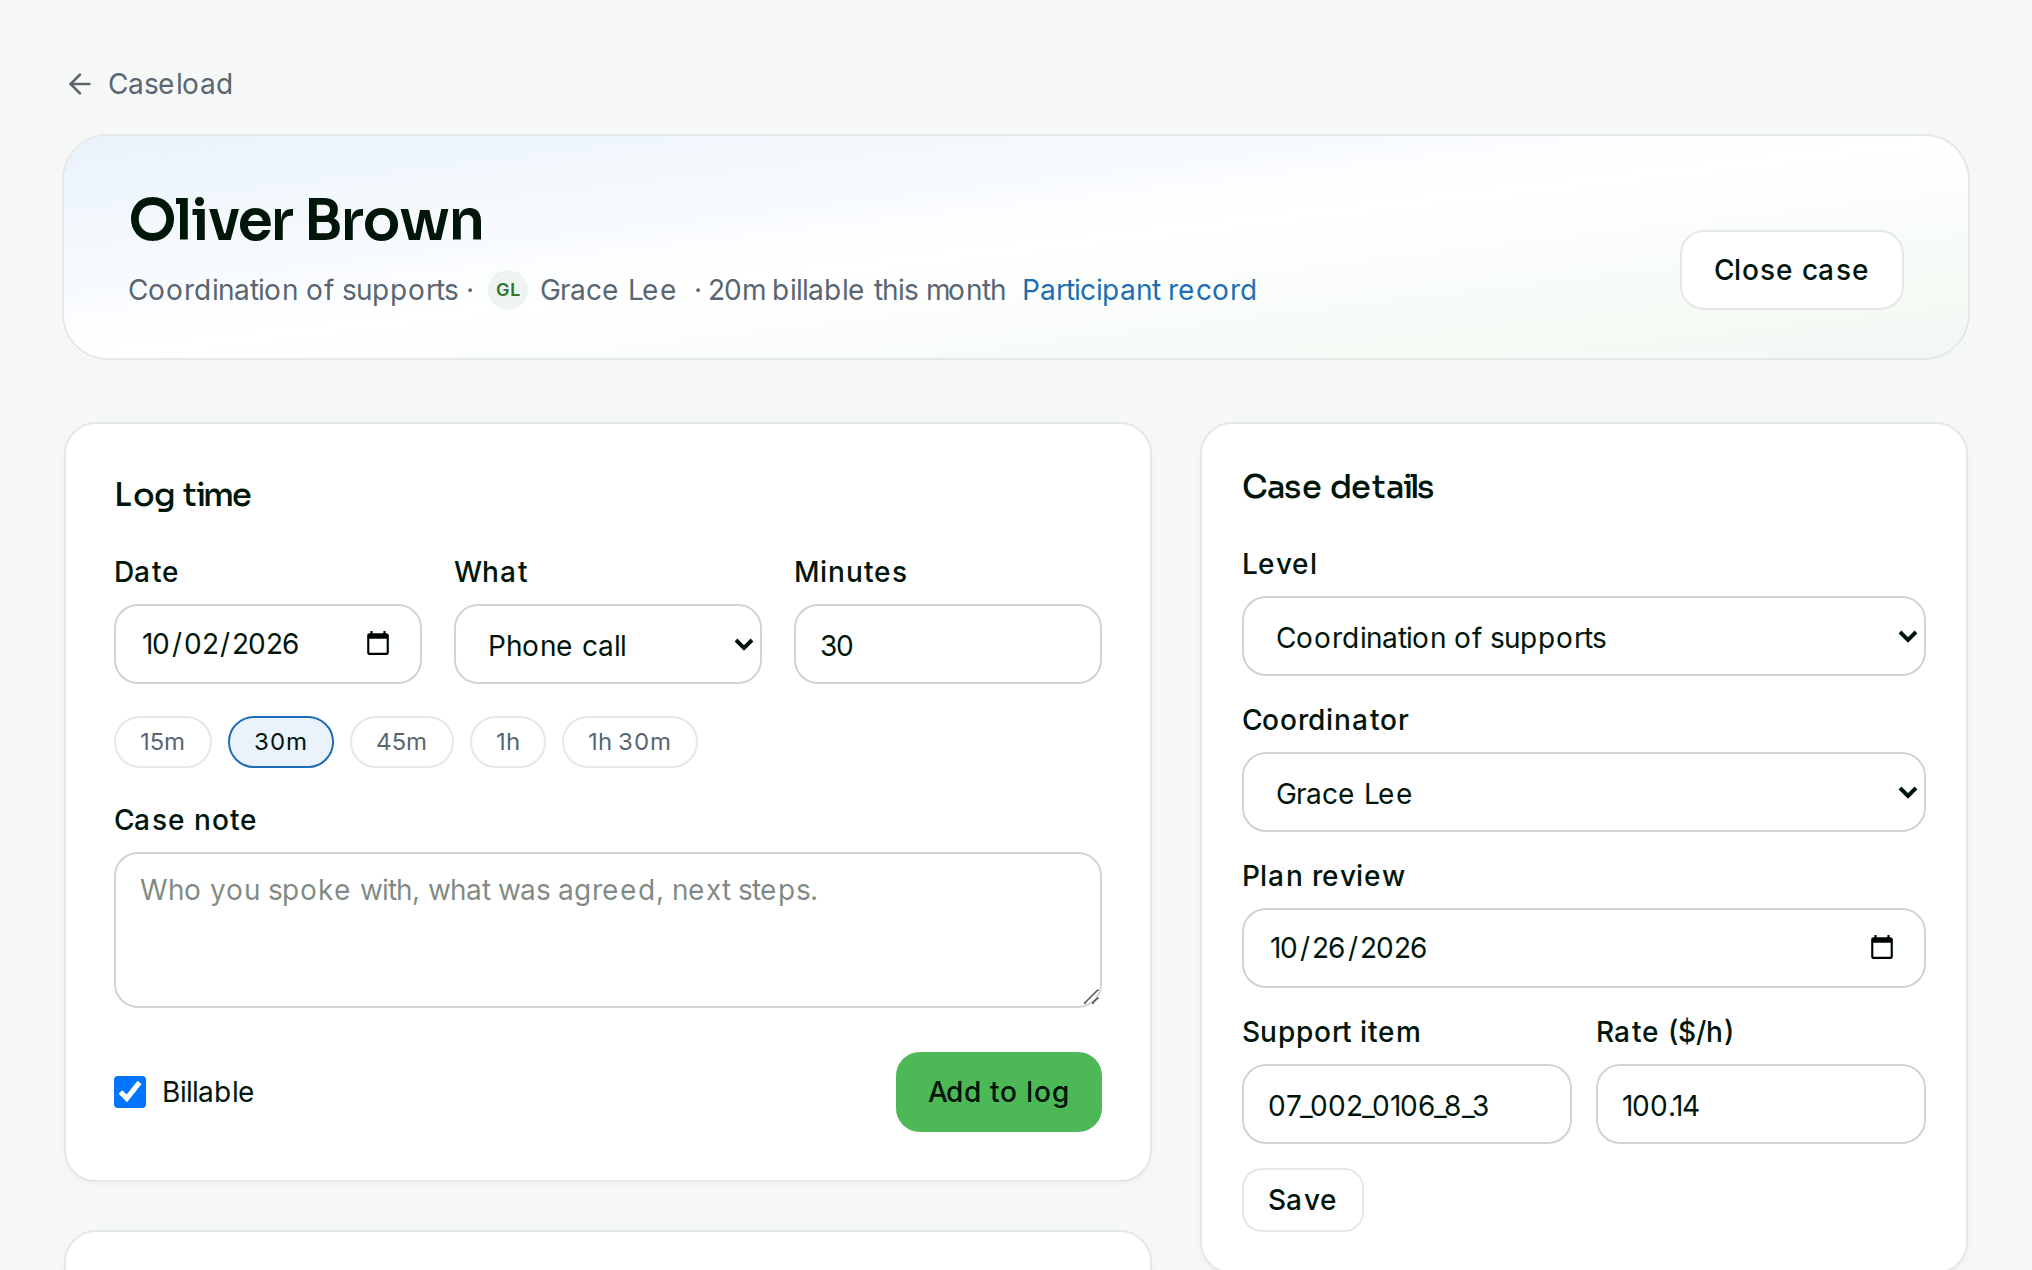Grab the Case note resize handle

click(1091, 997)
